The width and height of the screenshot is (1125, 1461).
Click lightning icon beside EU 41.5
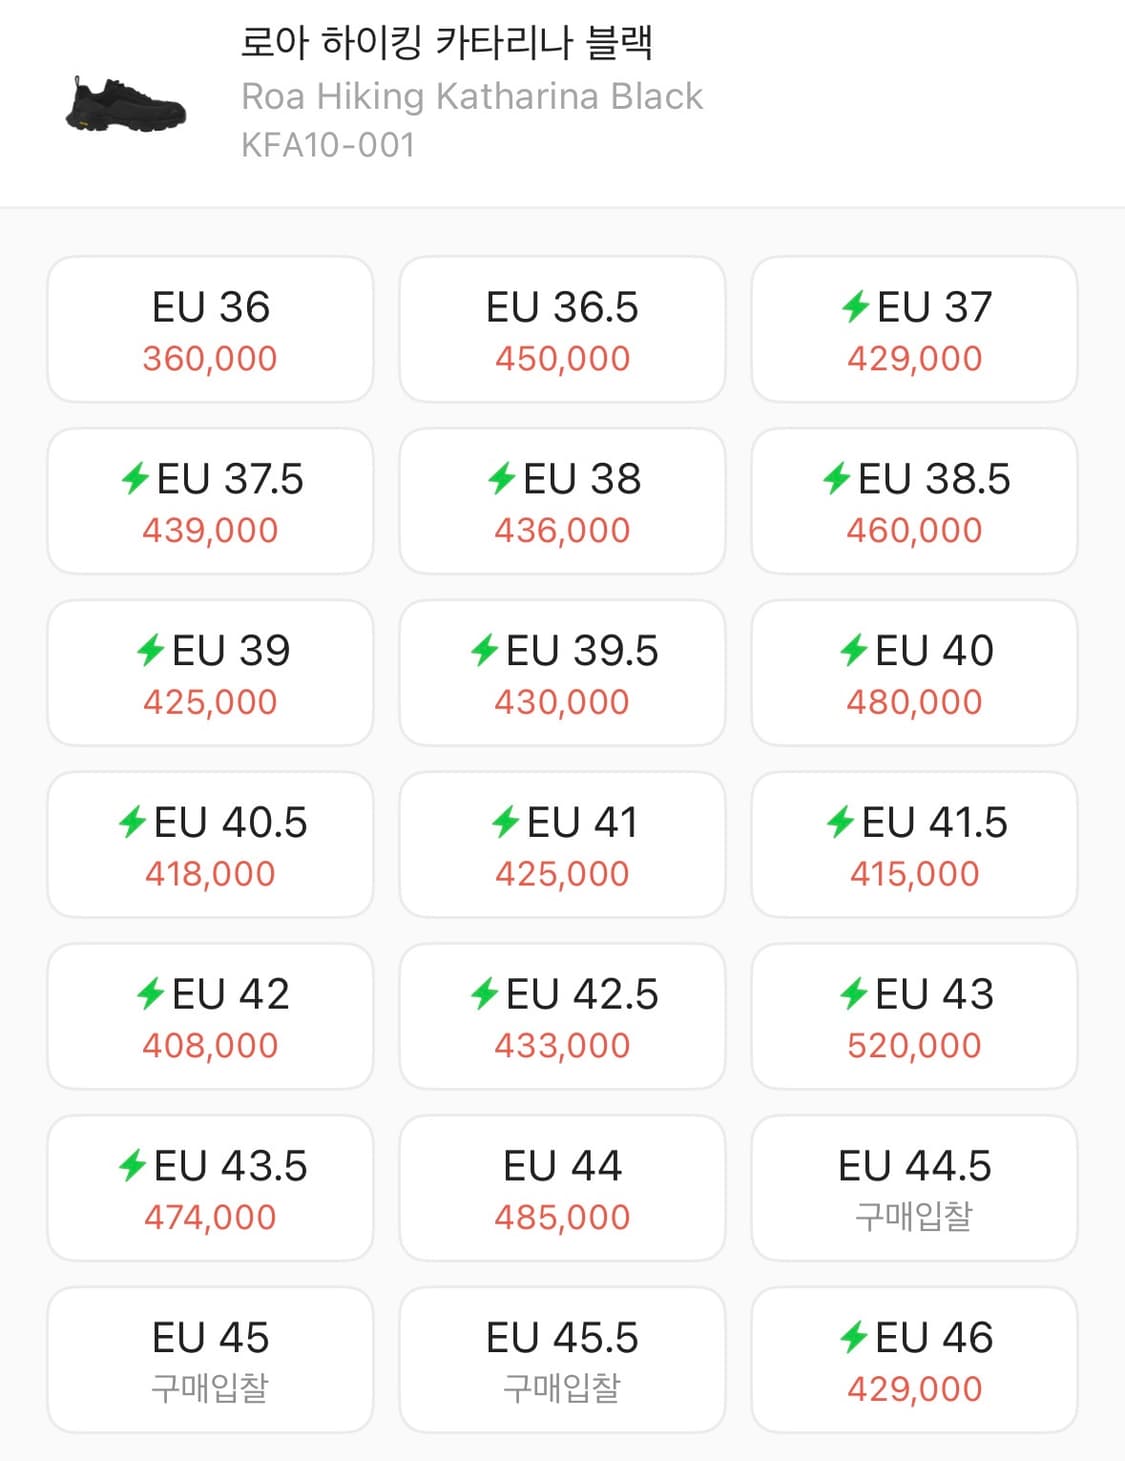point(840,823)
